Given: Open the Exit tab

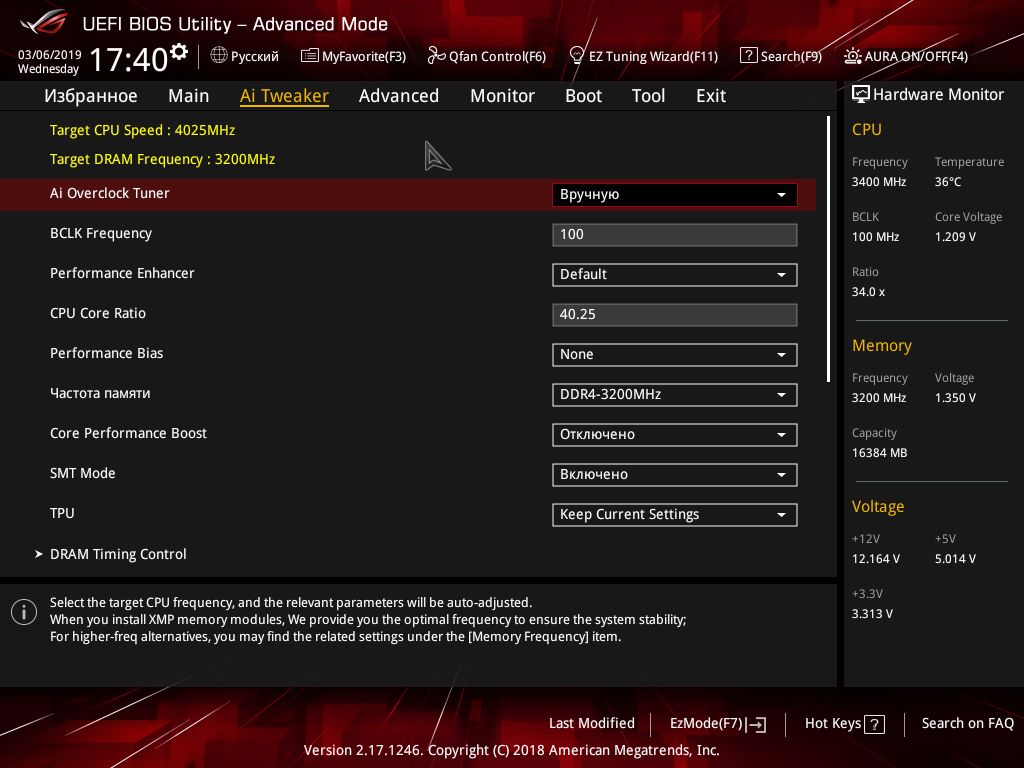Looking at the screenshot, I should (711, 96).
